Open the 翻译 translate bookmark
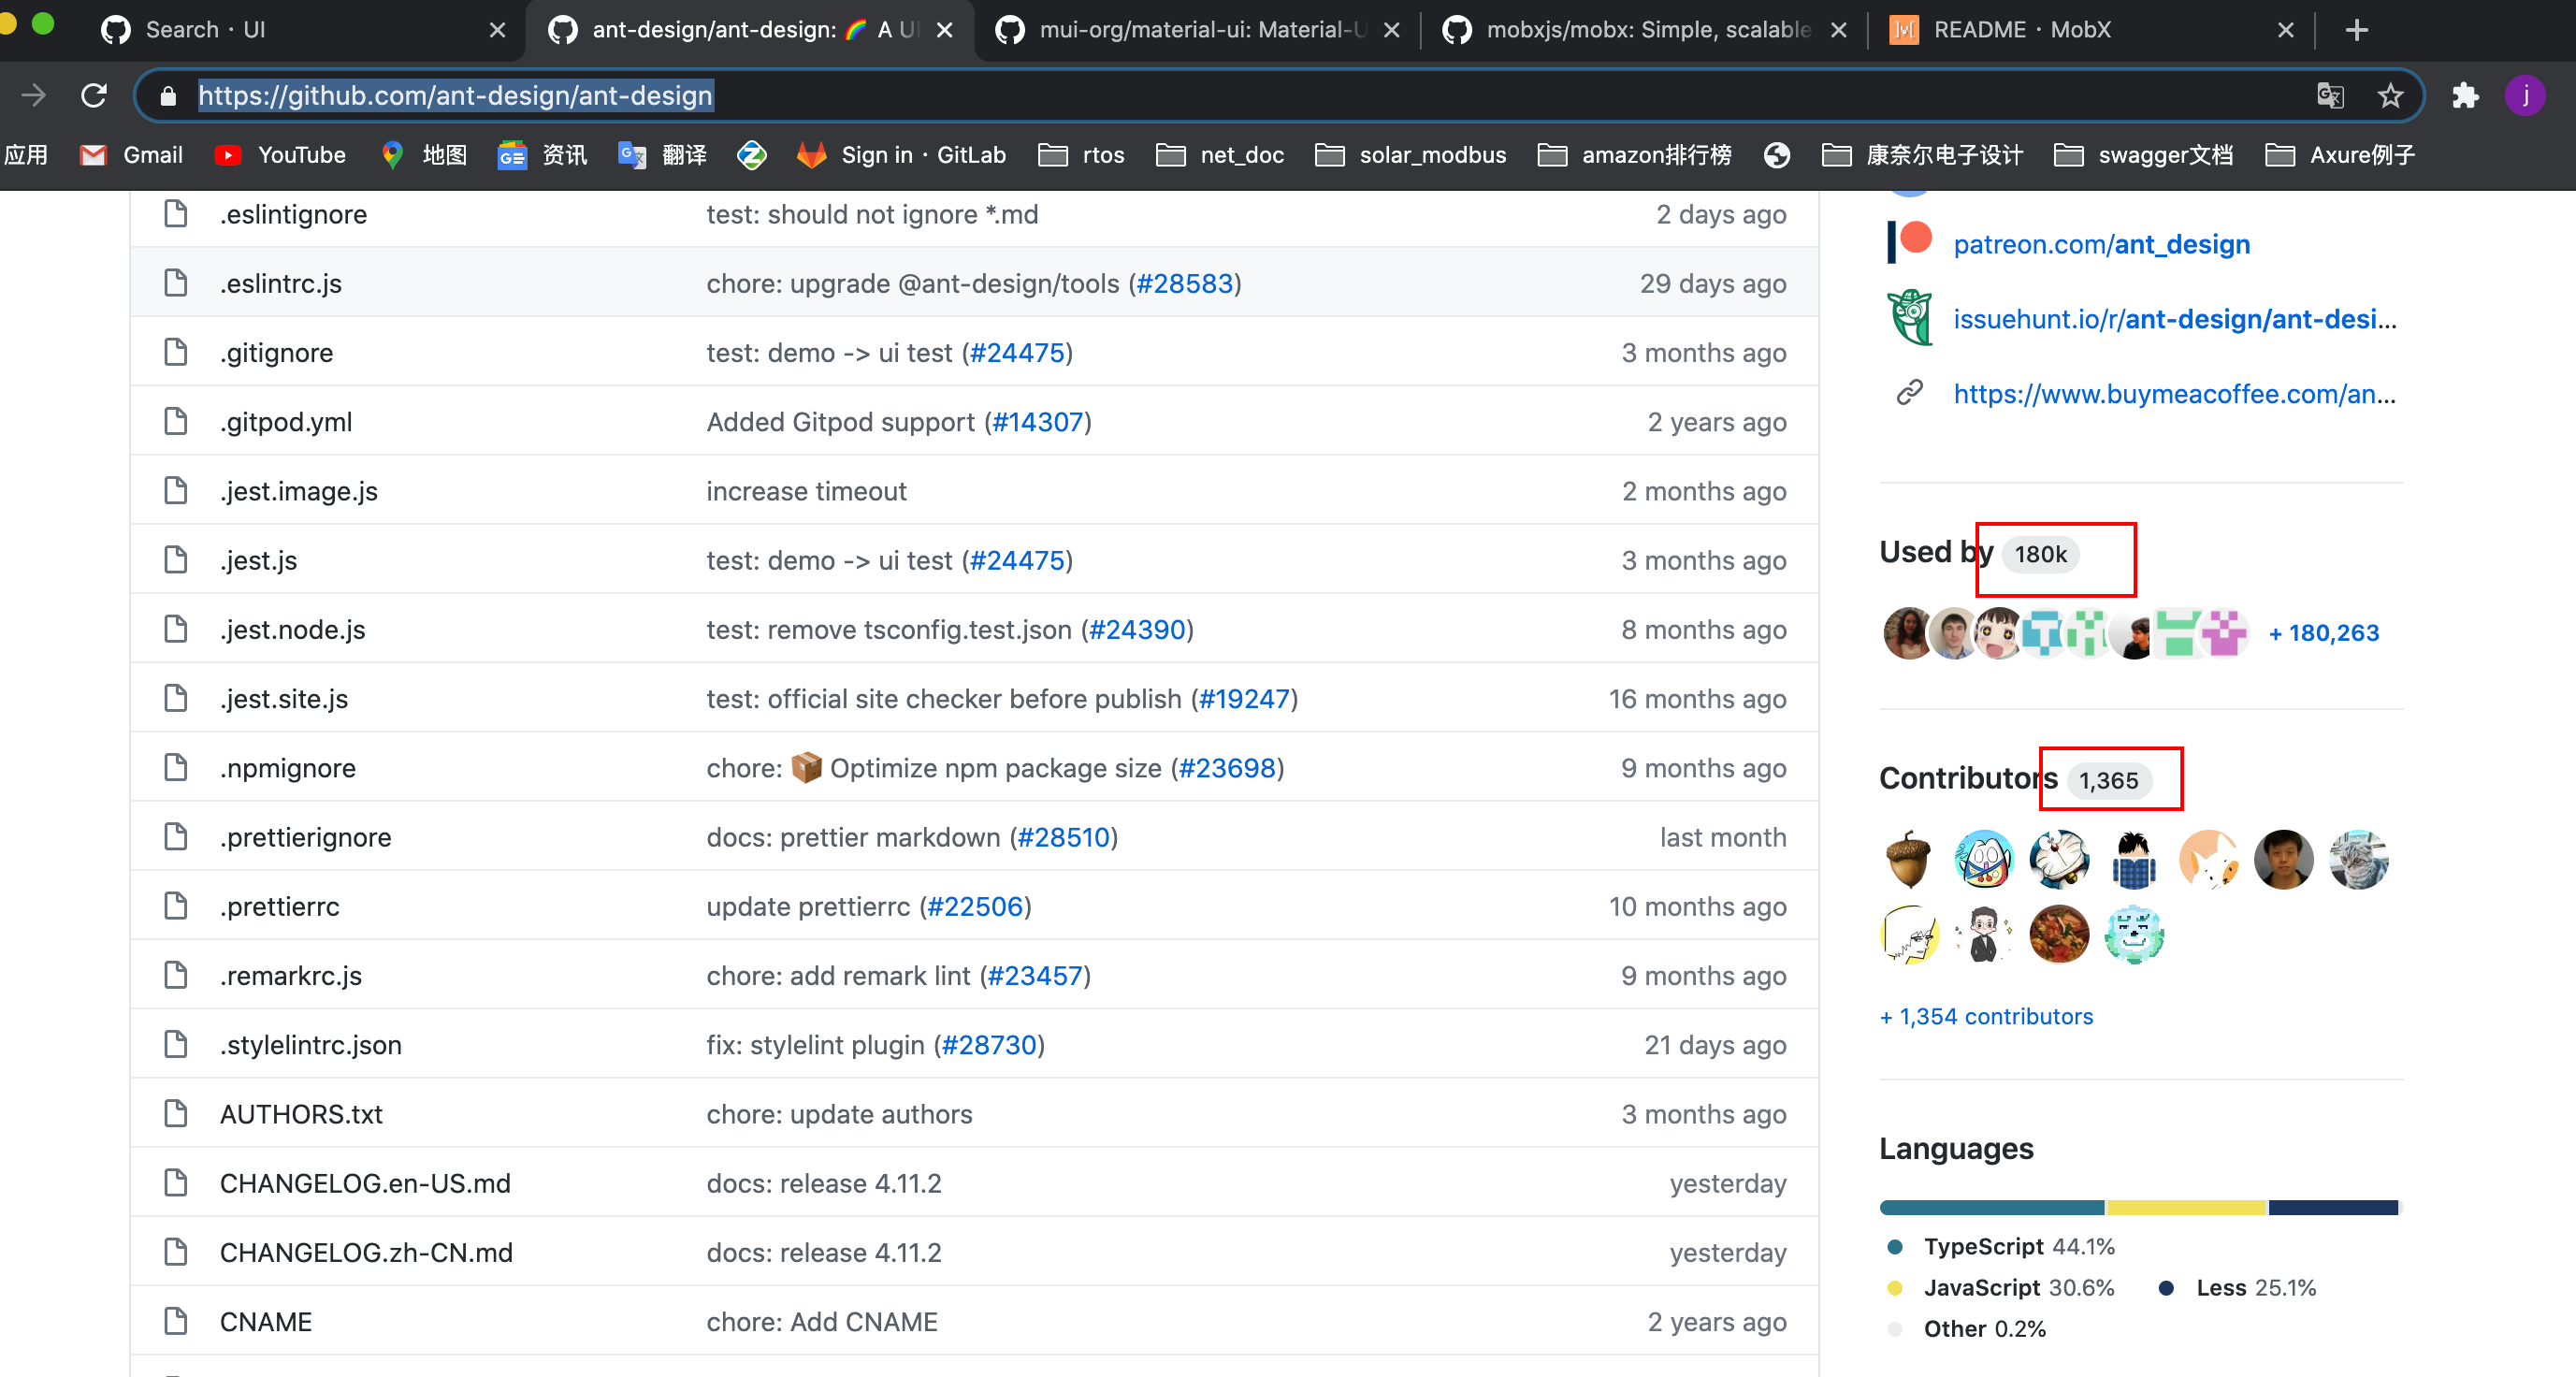The image size is (2576, 1377). click(x=663, y=155)
